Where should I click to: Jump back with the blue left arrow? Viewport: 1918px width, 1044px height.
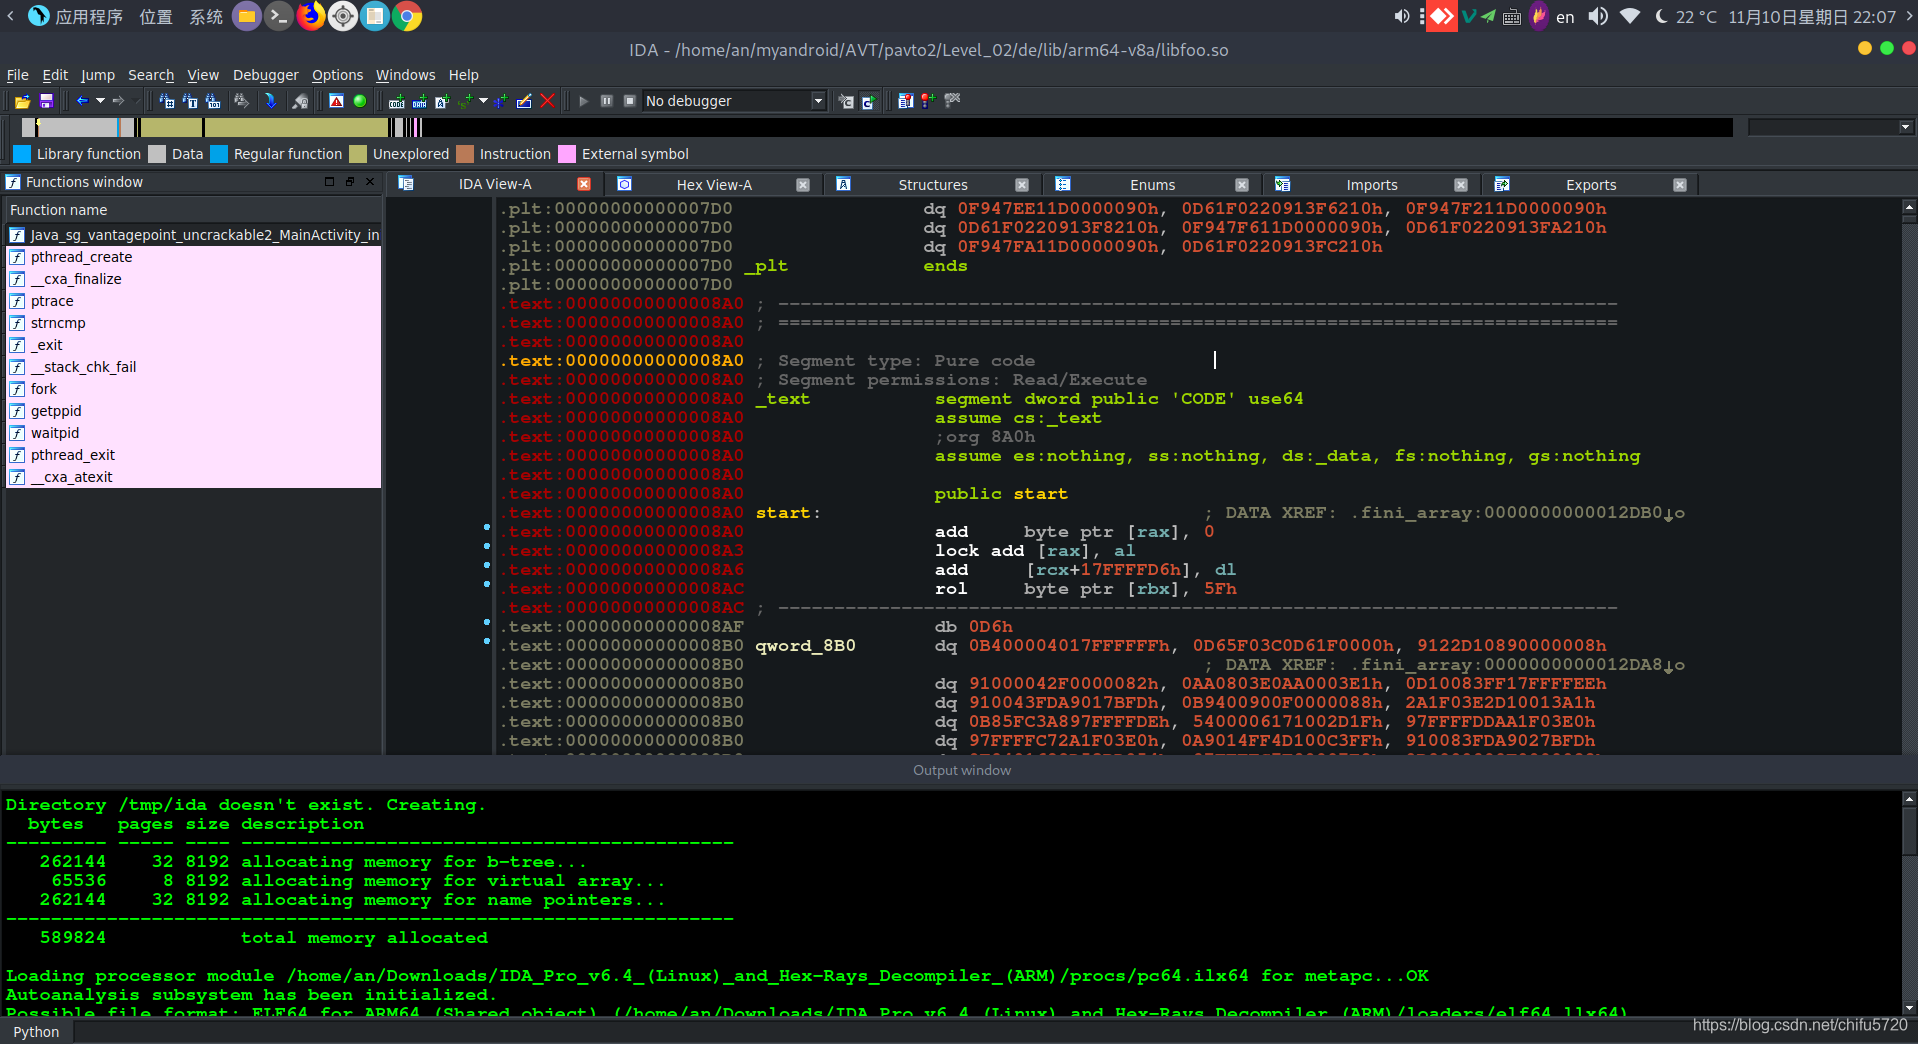coord(83,101)
